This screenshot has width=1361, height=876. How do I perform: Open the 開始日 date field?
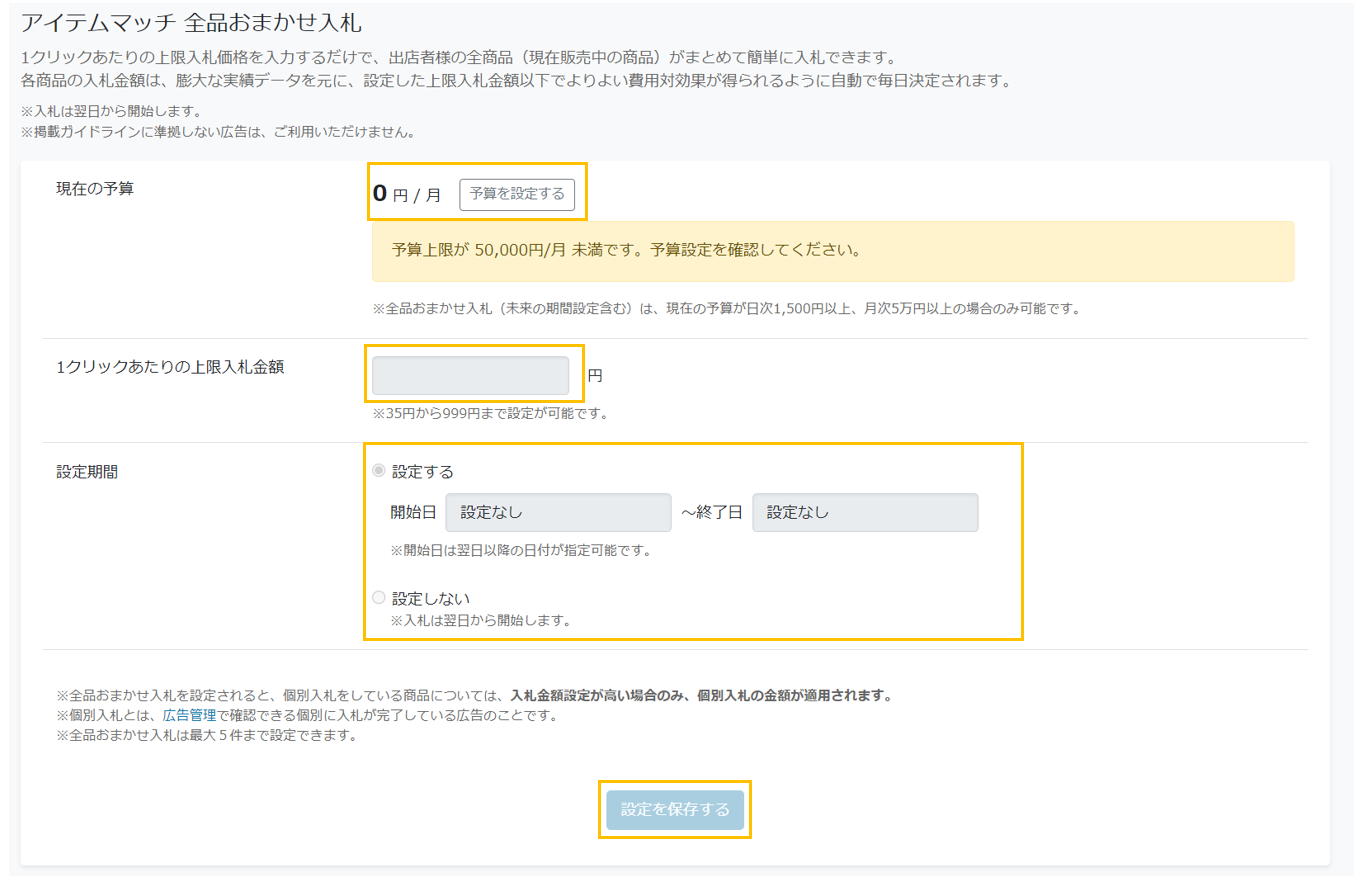(558, 512)
